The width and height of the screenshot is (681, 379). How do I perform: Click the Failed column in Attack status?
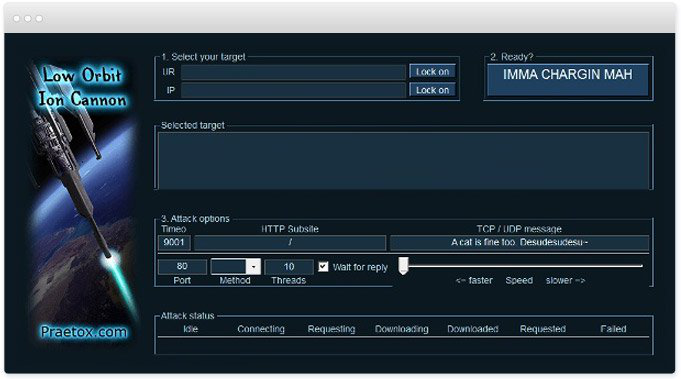point(613,329)
